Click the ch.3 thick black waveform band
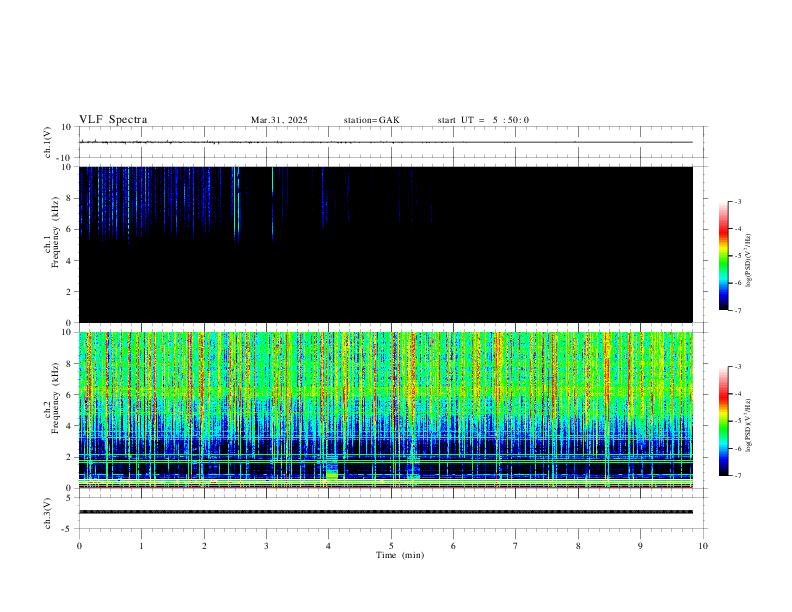Viewport: 792px width, 612px height. pyautogui.click(x=386, y=512)
